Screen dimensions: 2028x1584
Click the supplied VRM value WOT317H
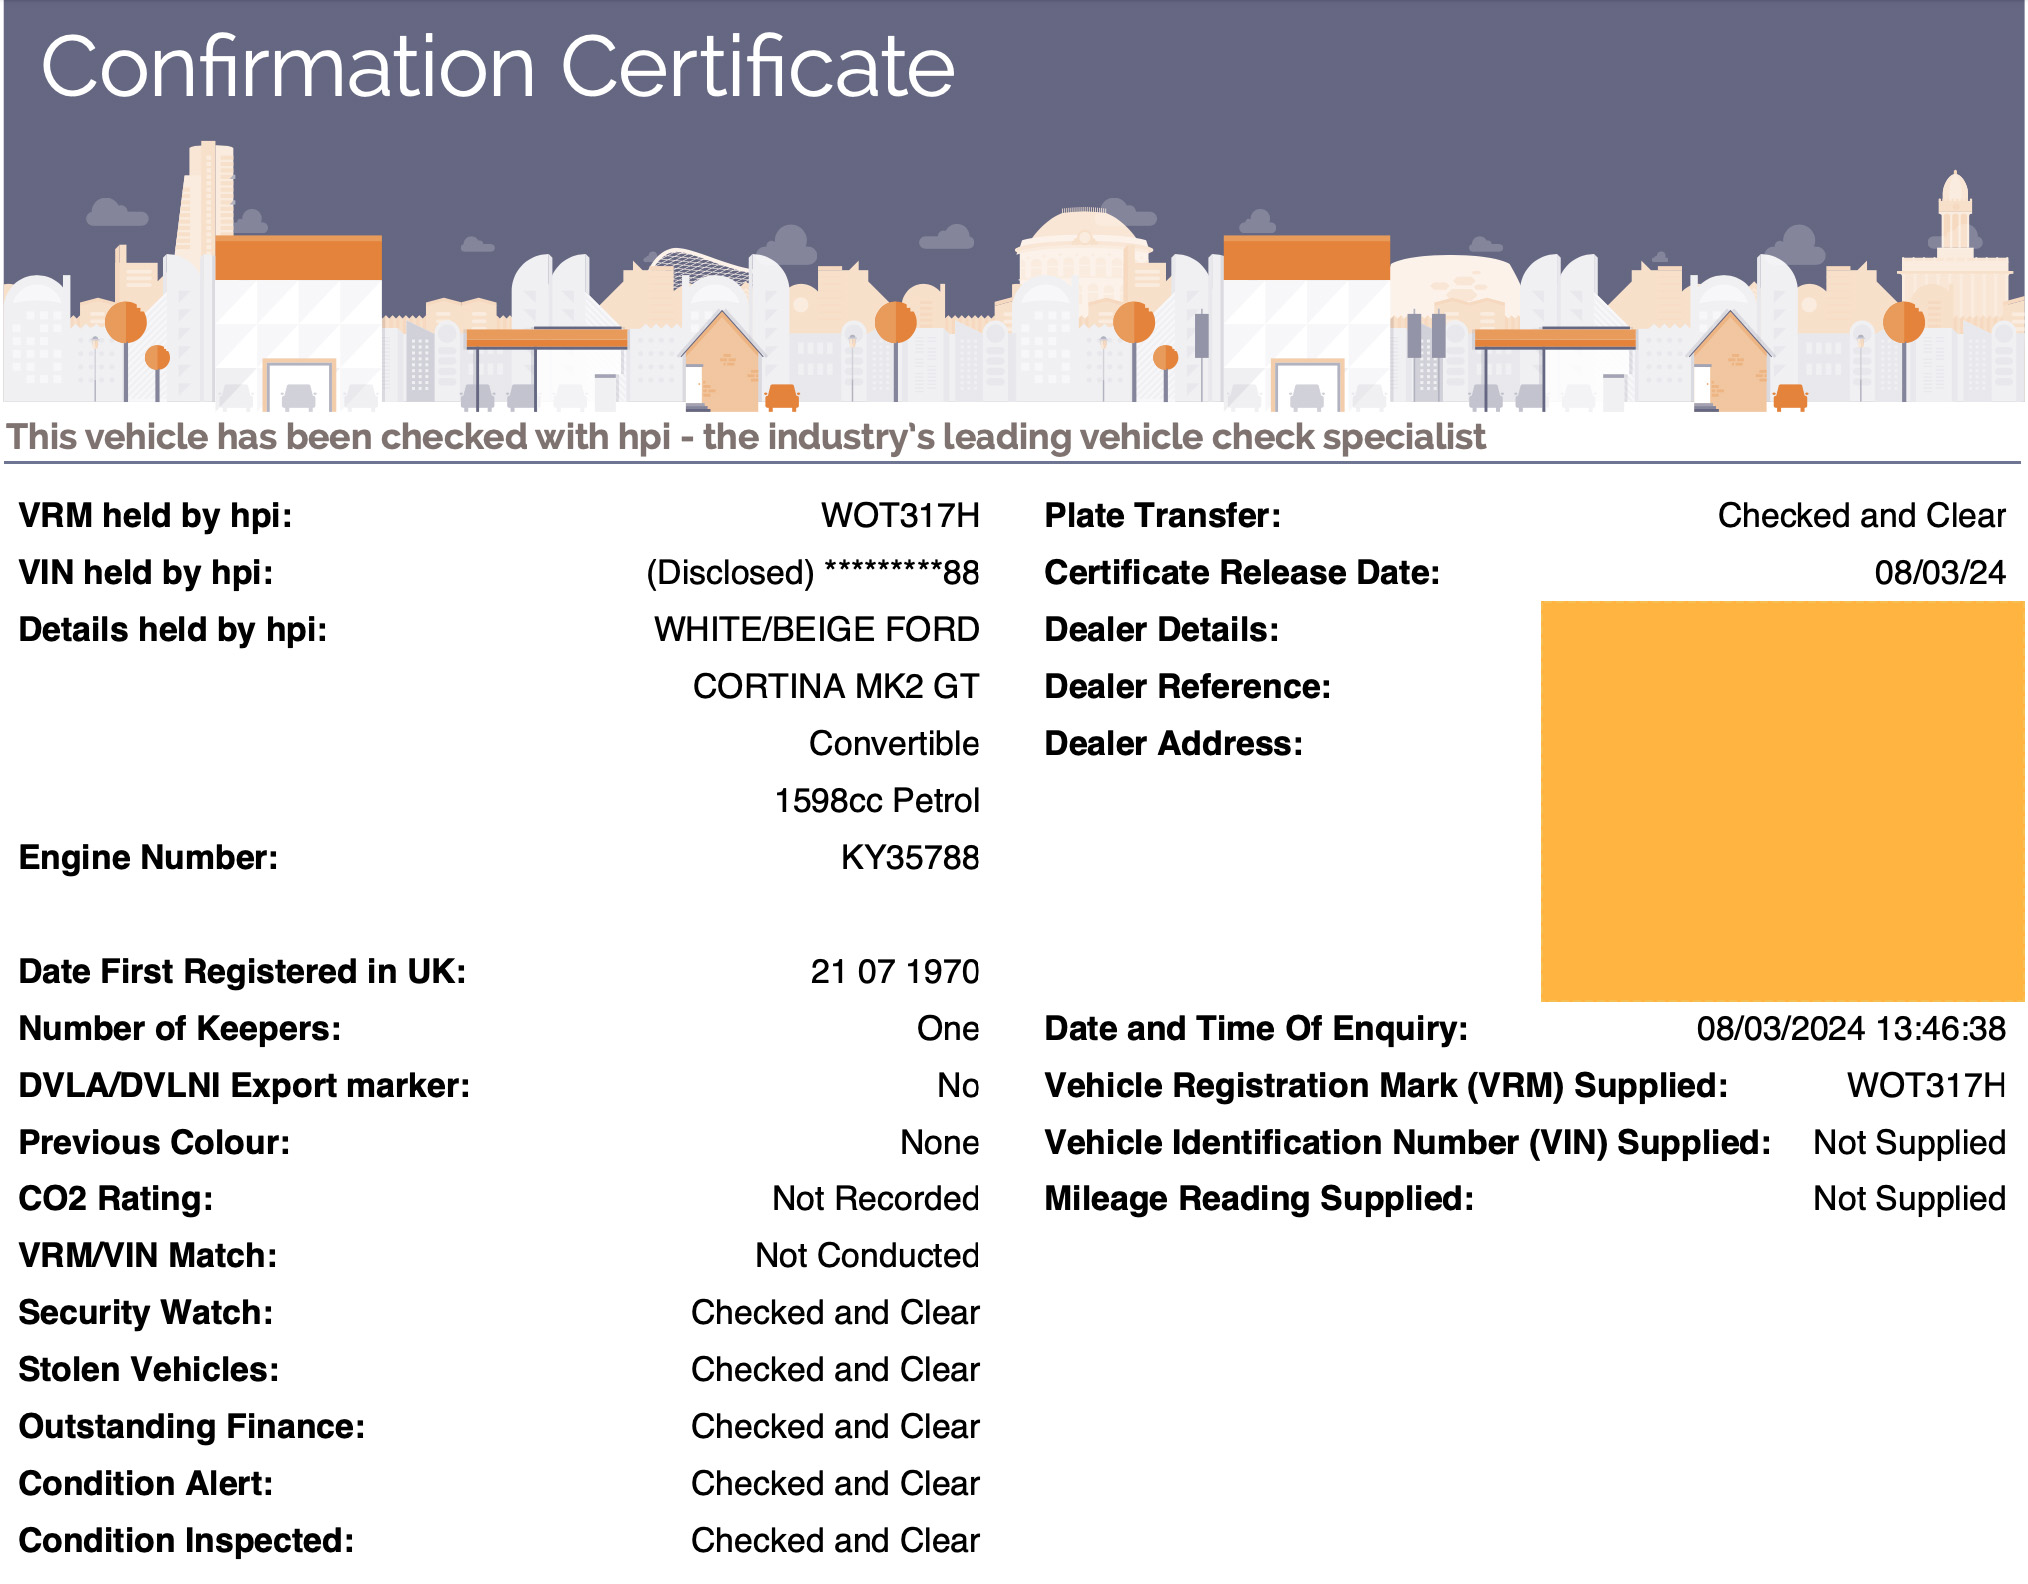[1926, 1085]
